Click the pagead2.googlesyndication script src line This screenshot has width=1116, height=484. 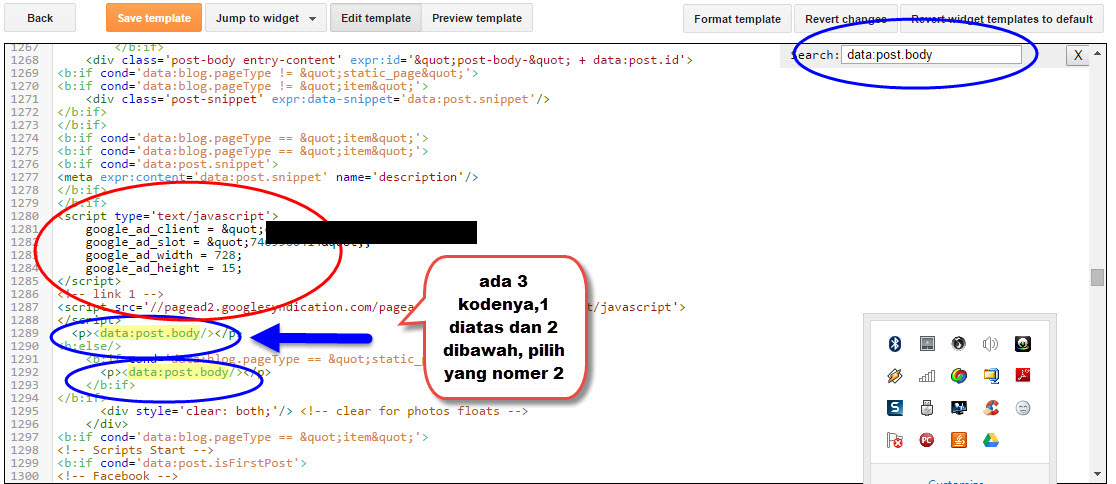(372, 307)
